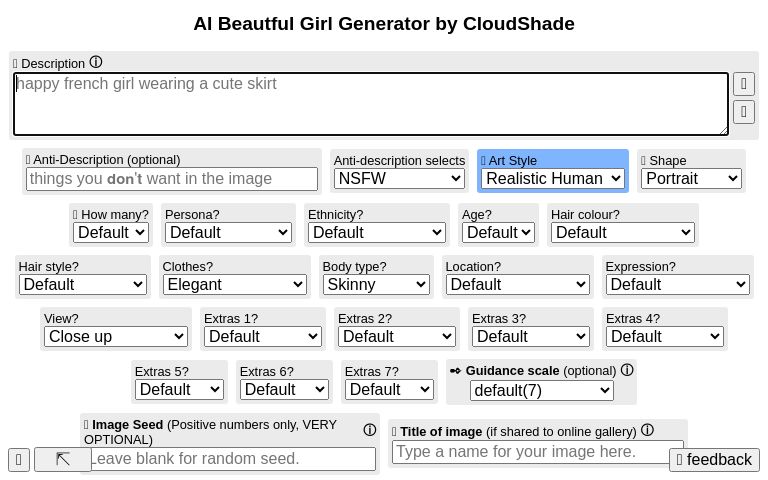Open the Anti-description selects NSFW dropdown
Screen dimensions: 768x480
pos(399,179)
